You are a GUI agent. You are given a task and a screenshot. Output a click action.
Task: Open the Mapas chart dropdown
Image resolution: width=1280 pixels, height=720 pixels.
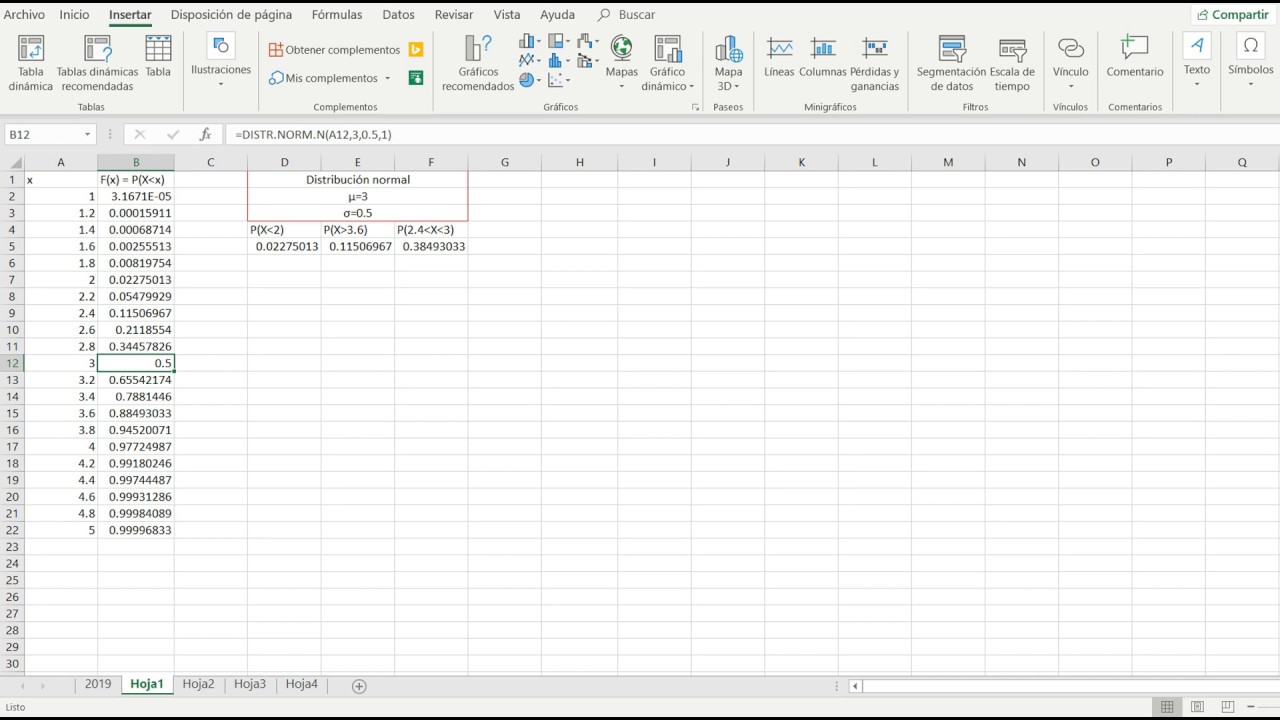pyautogui.click(x=621, y=63)
